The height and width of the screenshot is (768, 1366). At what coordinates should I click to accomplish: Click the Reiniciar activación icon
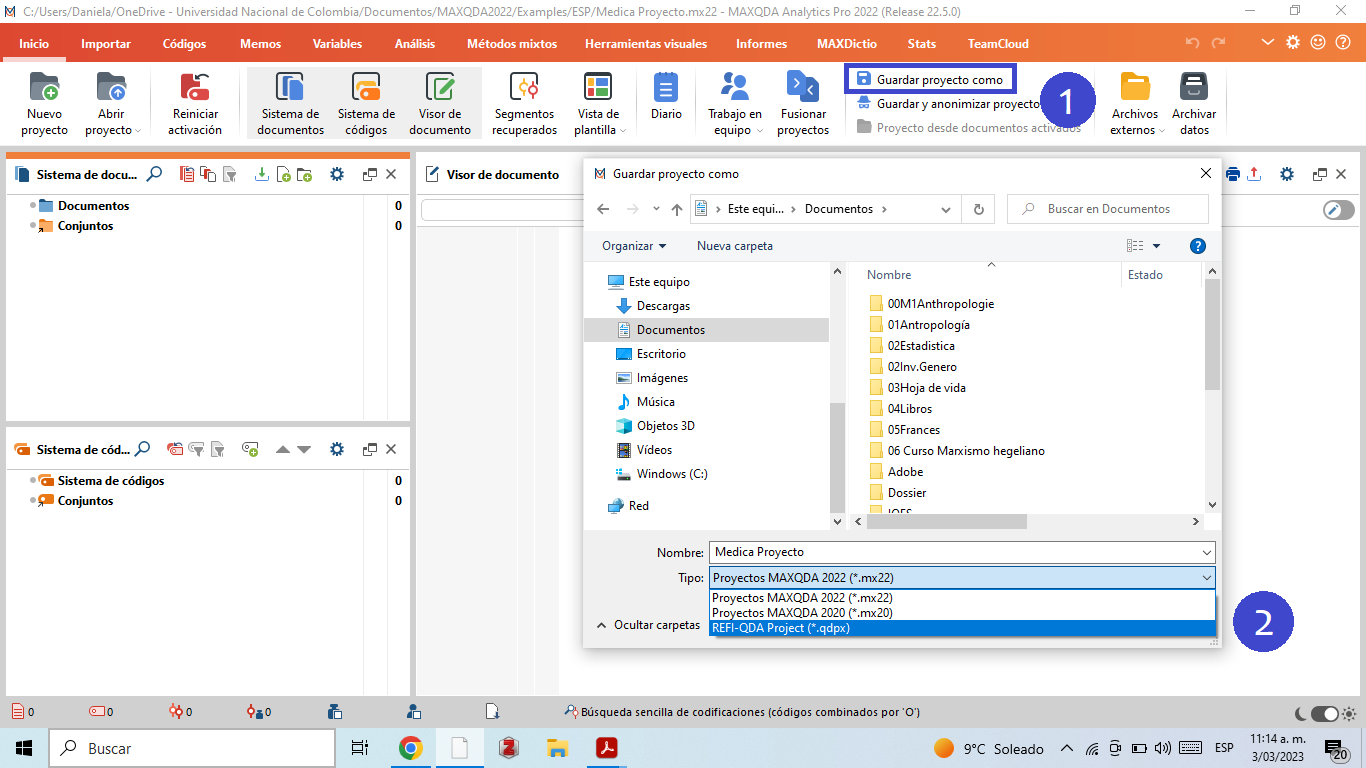tap(195, 88)
